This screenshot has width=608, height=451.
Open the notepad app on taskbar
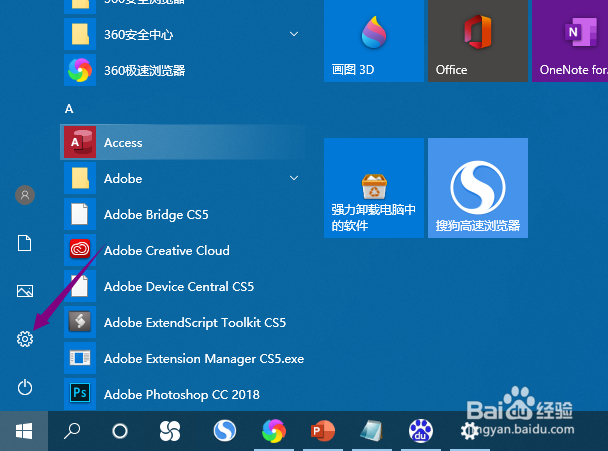click(x=371, y=431)
